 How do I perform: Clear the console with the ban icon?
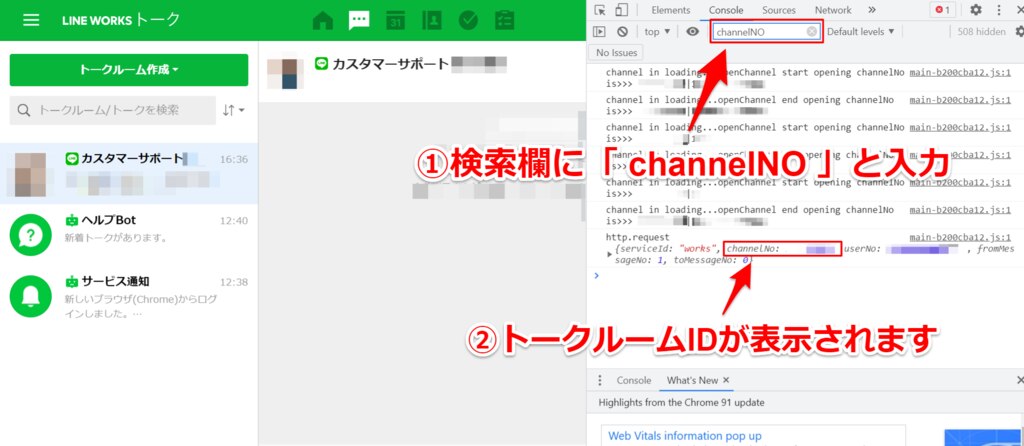[x=622, y=31]
